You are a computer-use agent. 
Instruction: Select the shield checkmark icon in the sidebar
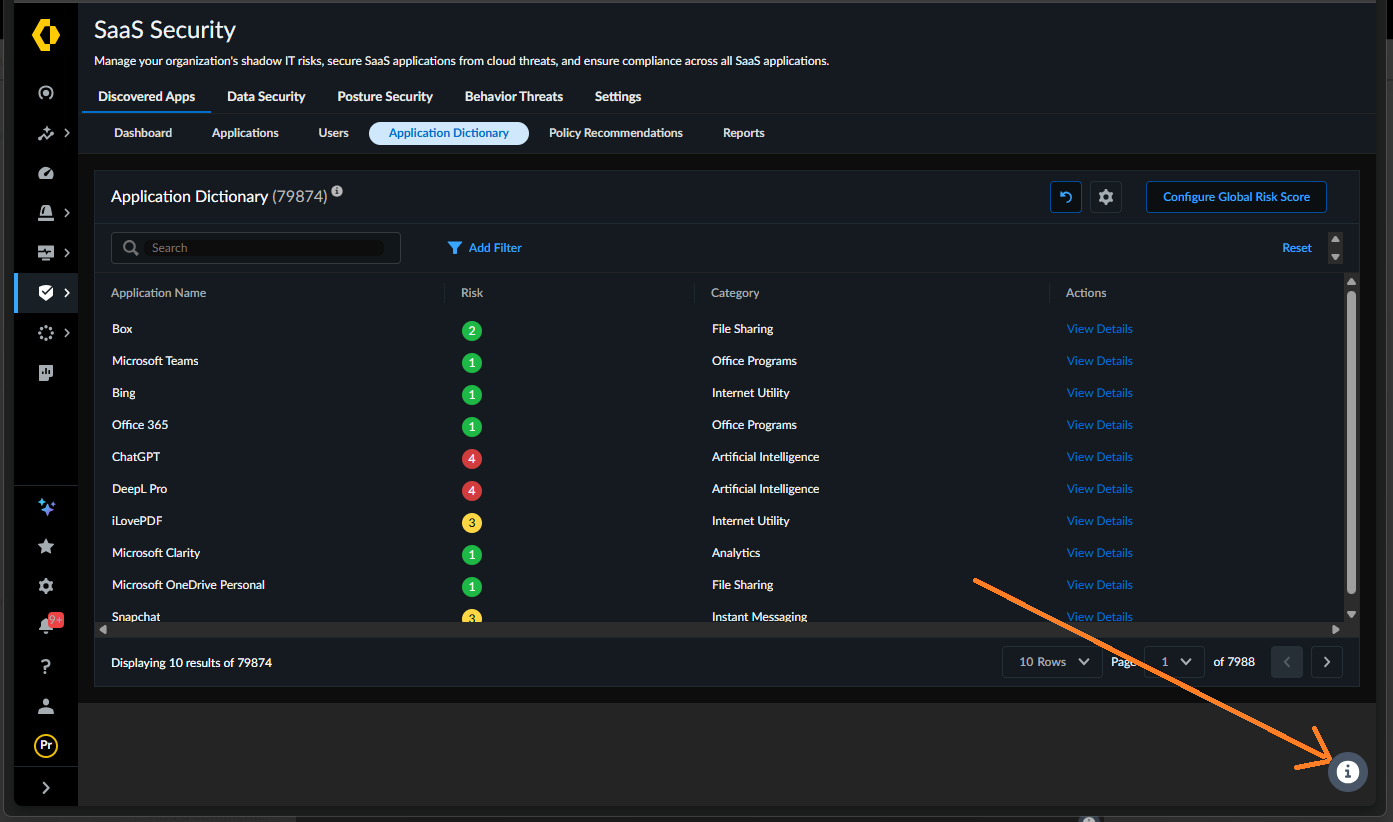coord(46,293)
